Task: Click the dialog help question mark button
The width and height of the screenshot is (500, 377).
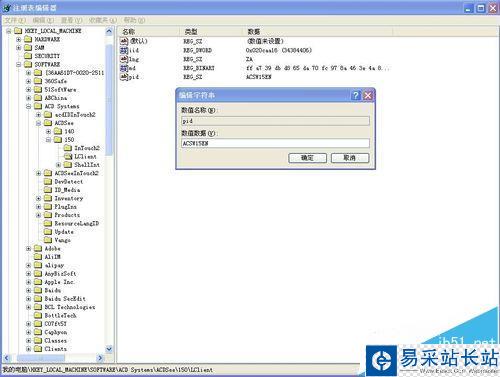Action: click(x=356, y=95)
